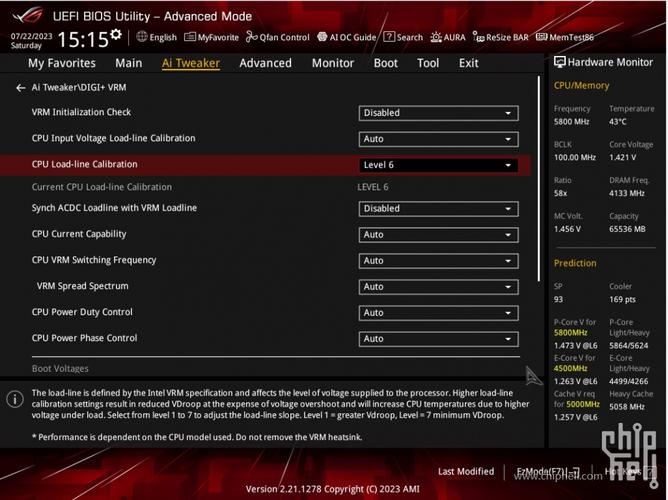The width and height of the screenshot is (668, 500).
Task: Go to the Monitor tab
Action: pyautogui.click(x=332, y=63)
